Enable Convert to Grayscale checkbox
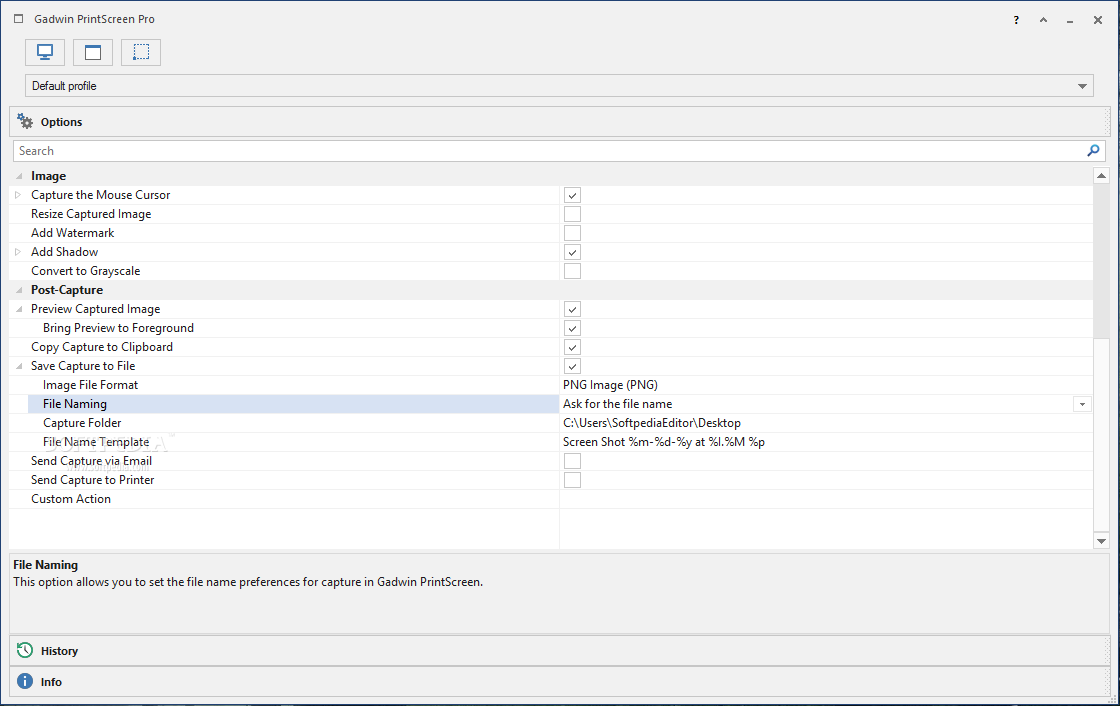Viewport: 1120px width, 706px height. 572,271
